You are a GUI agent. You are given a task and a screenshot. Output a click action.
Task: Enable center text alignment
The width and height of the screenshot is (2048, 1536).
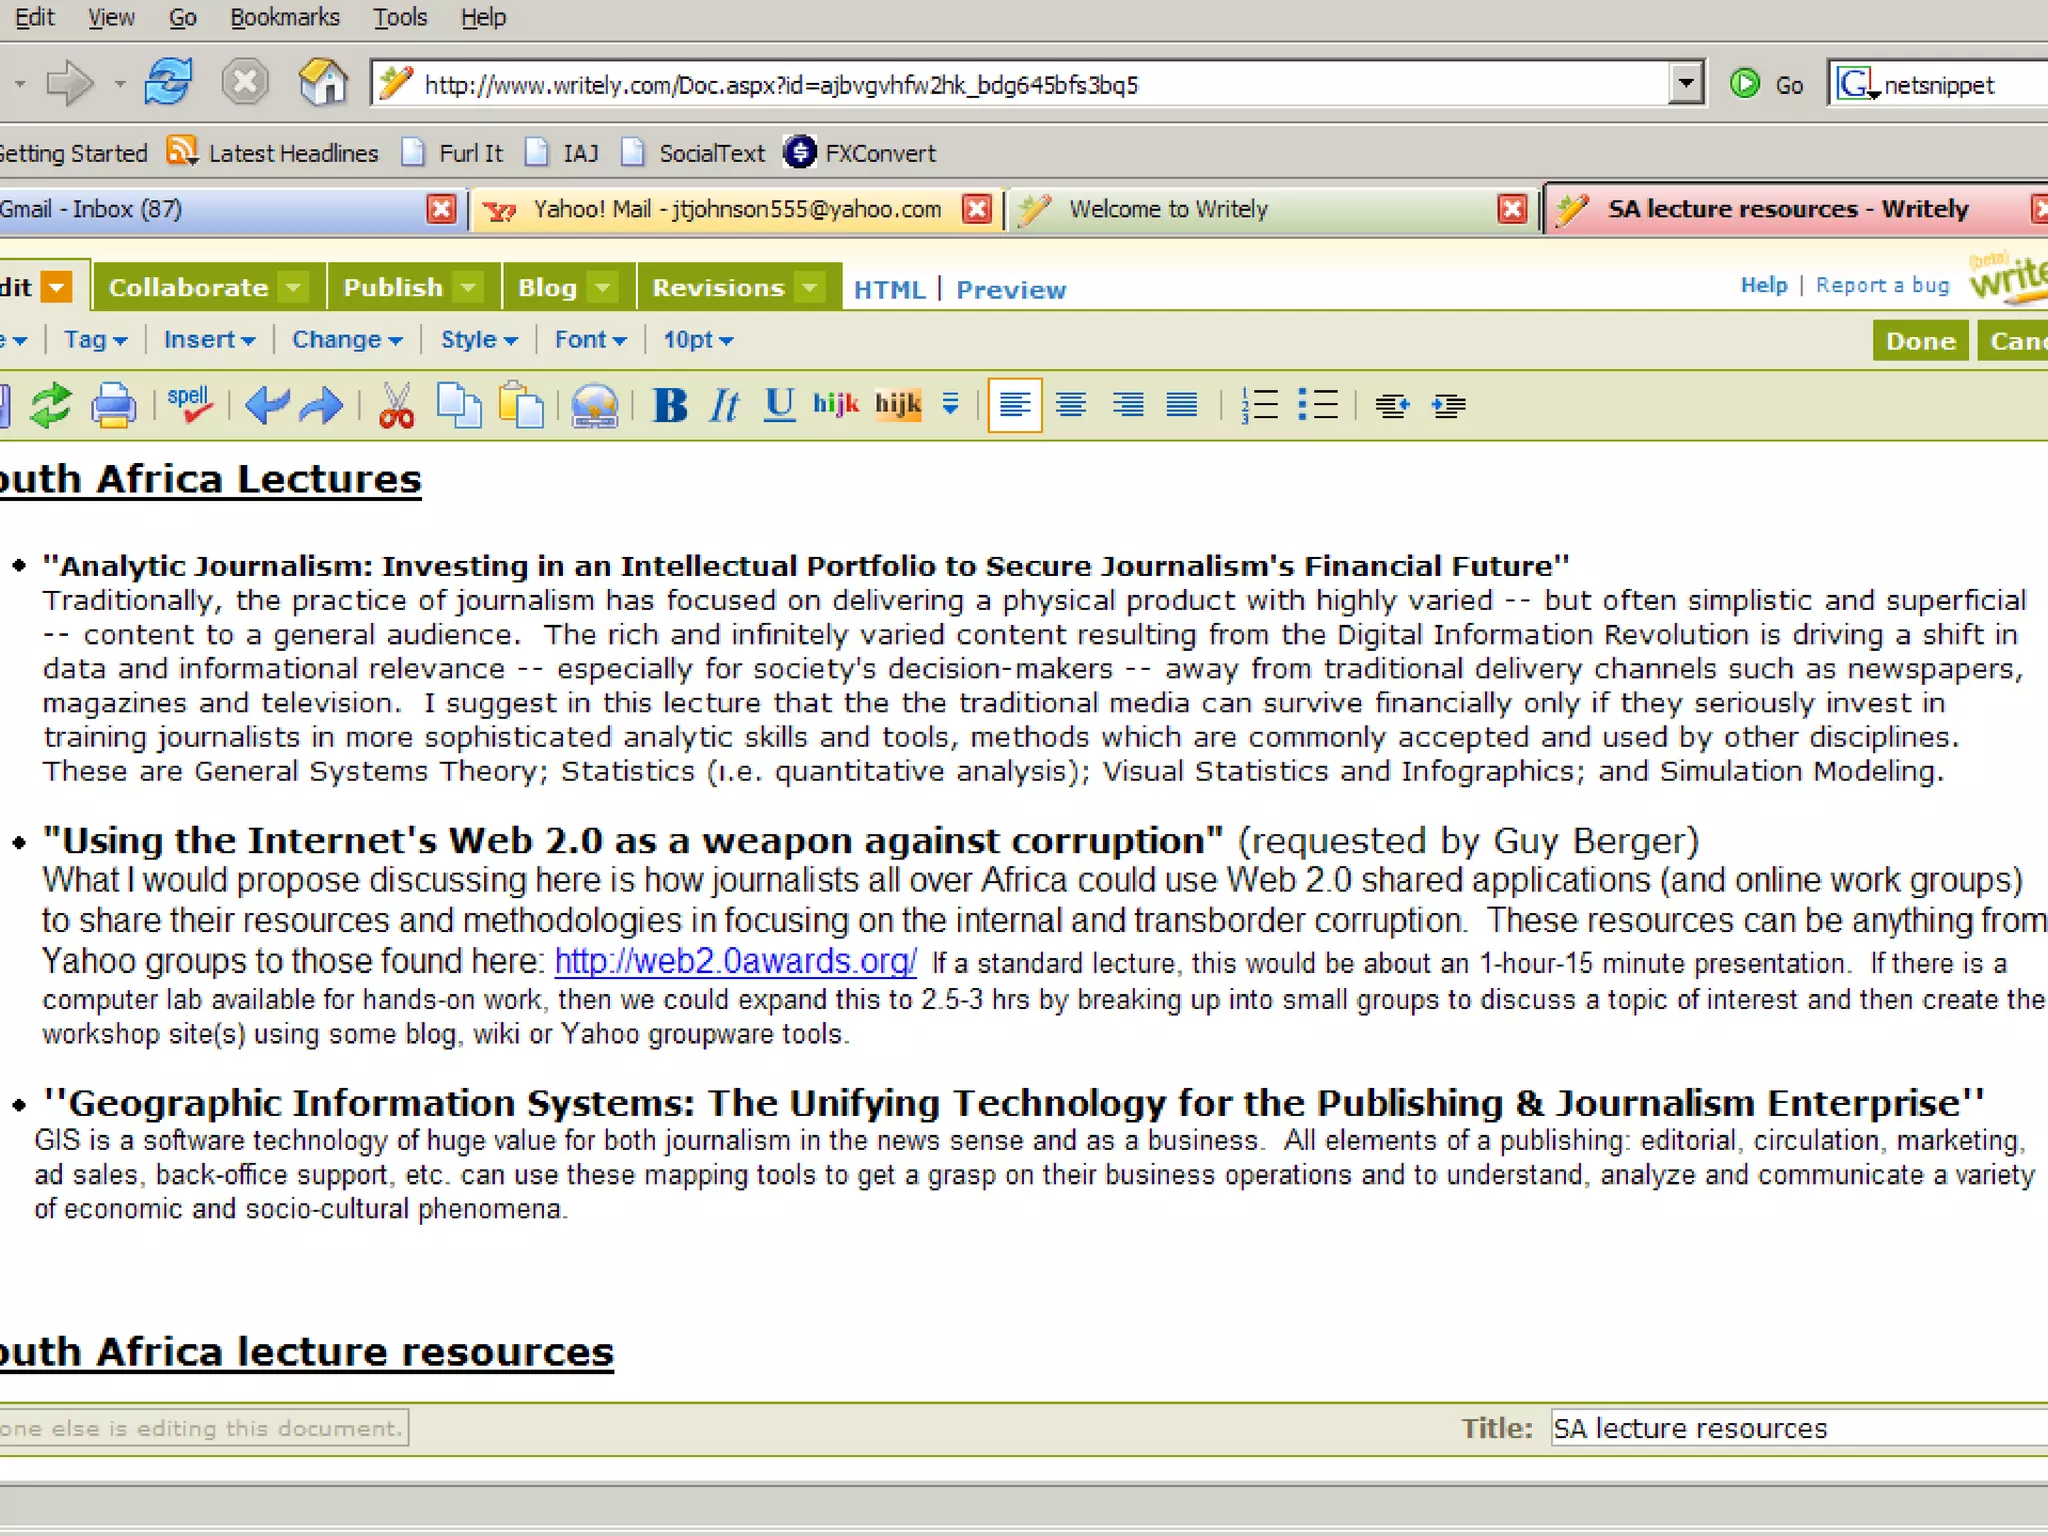(1071, 405)
